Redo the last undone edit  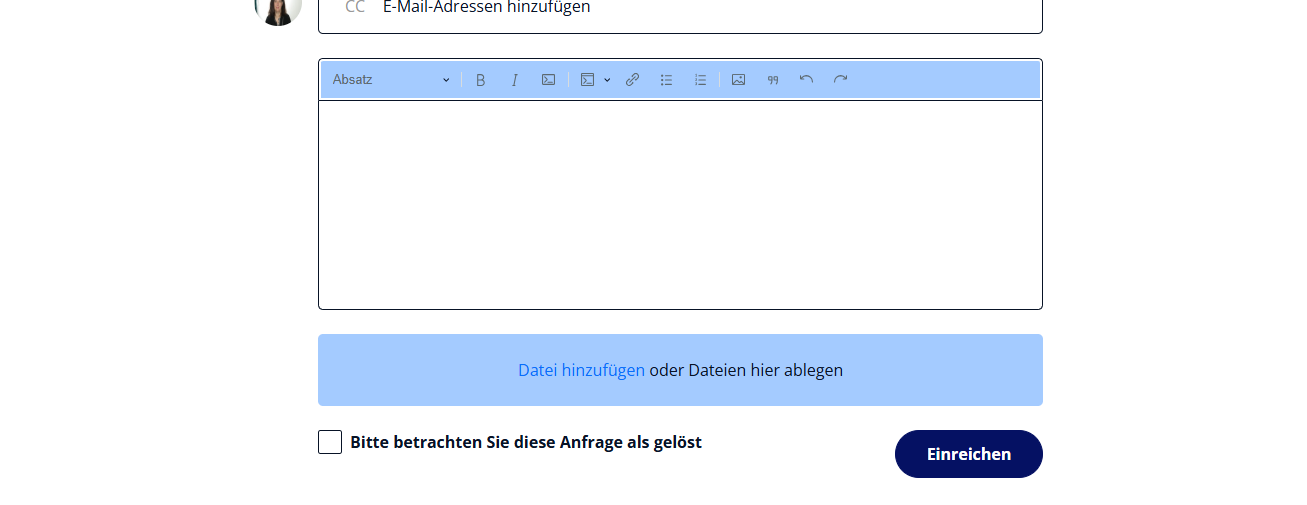840,80
